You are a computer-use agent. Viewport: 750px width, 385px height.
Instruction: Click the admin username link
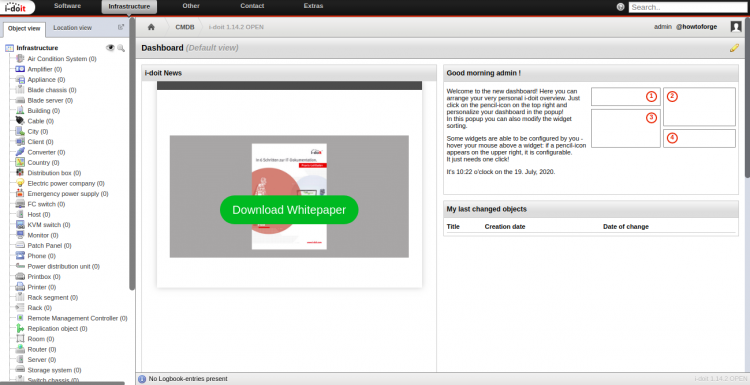coord(663,27)
